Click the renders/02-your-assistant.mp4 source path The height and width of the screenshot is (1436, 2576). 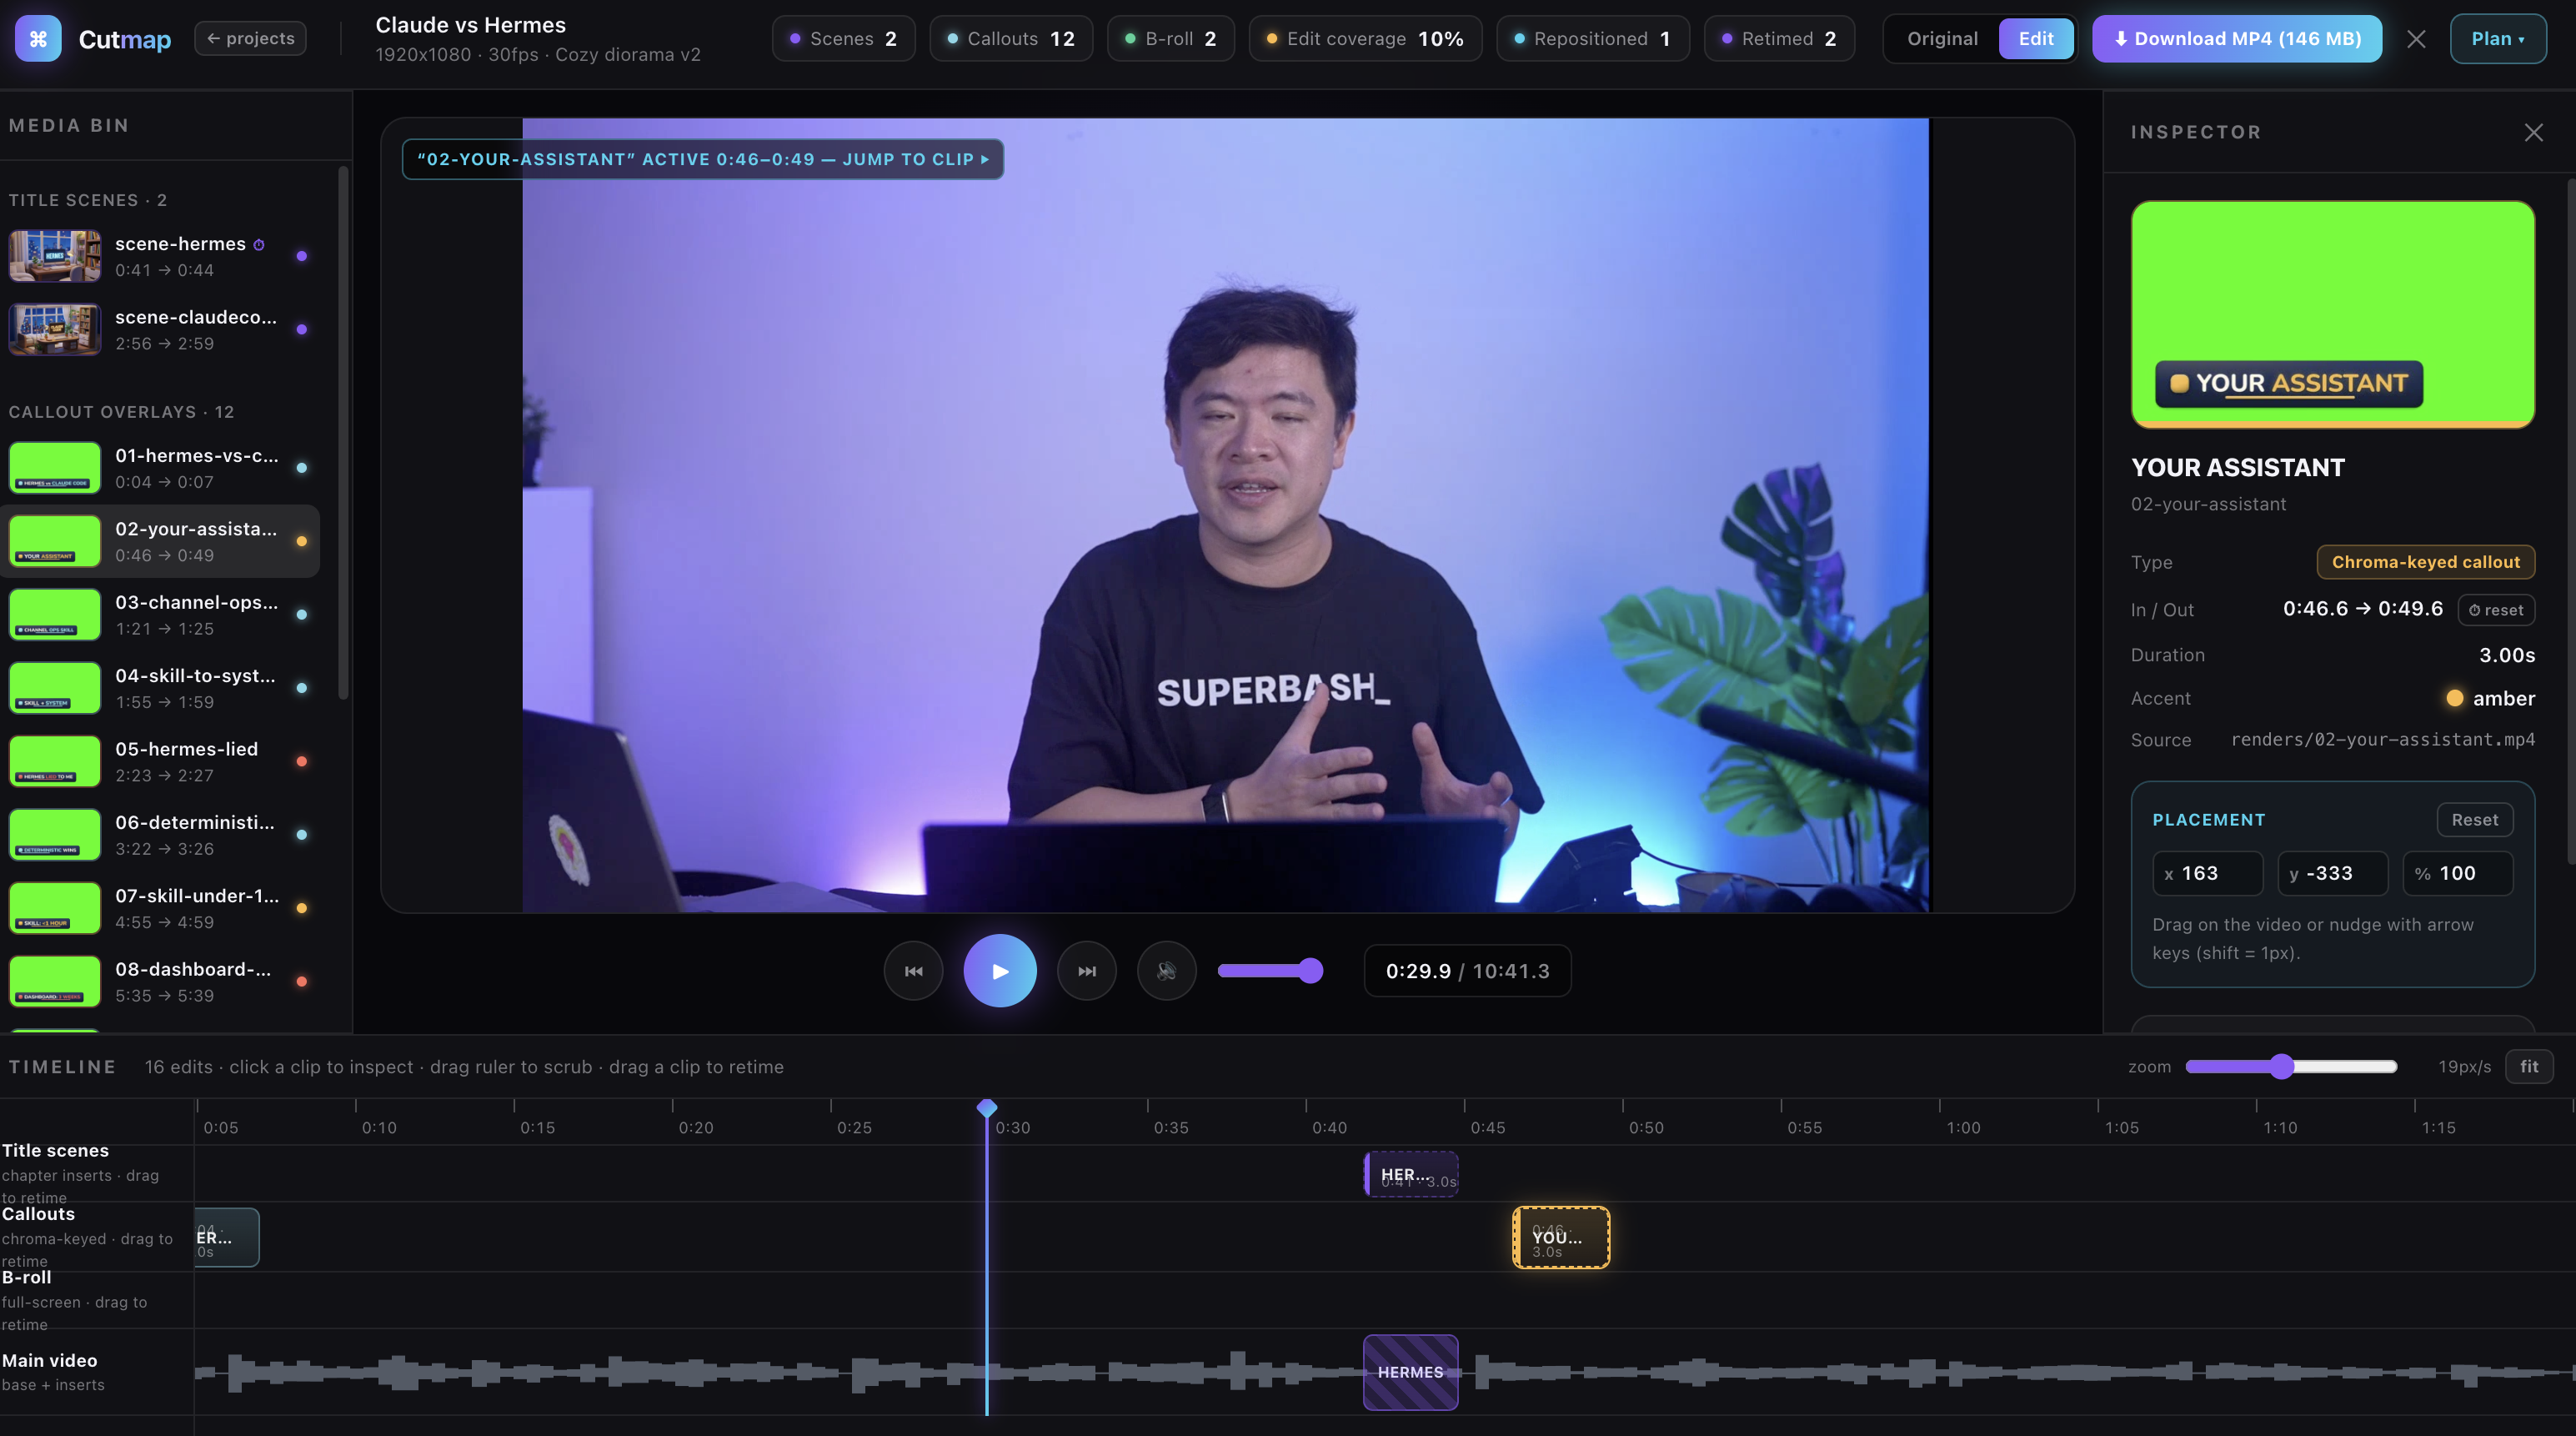[x=2382, y=740]
